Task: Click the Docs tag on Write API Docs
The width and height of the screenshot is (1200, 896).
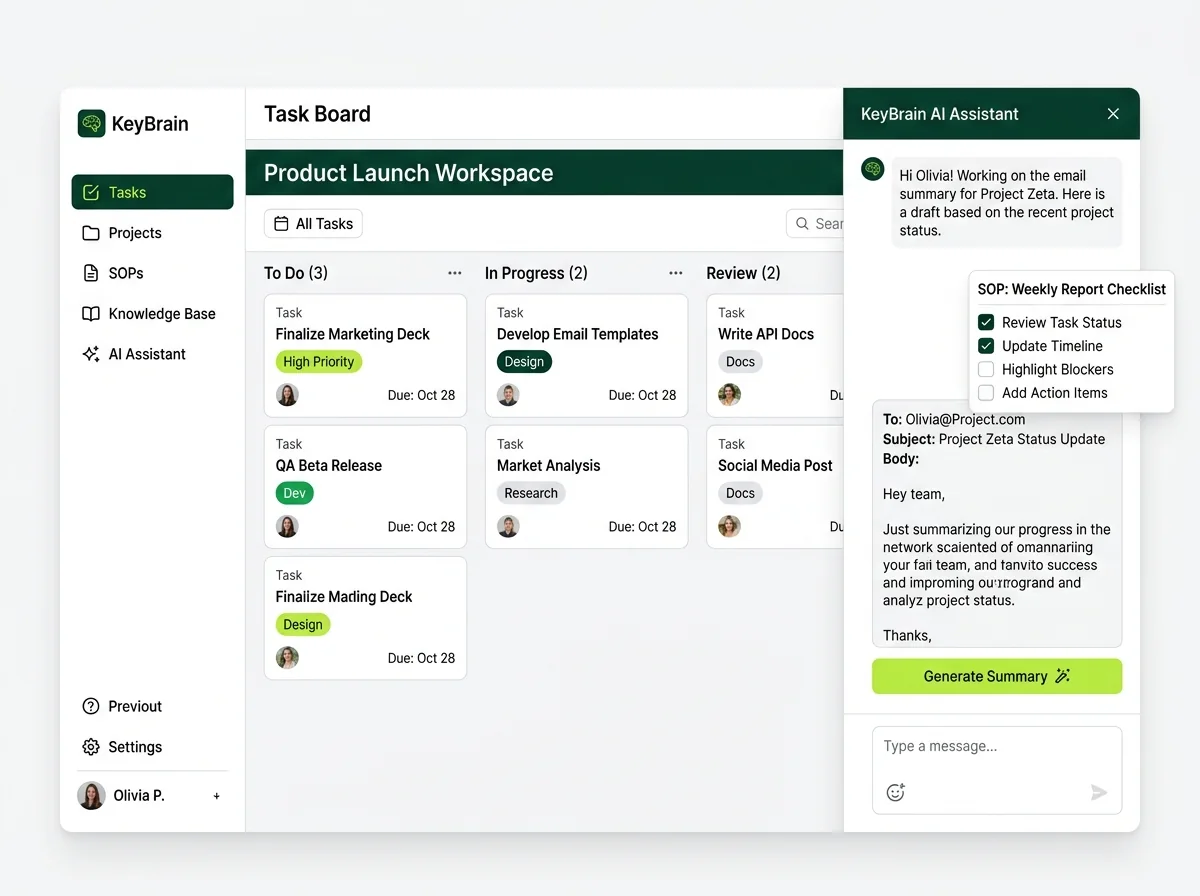Action: point(740,362)
